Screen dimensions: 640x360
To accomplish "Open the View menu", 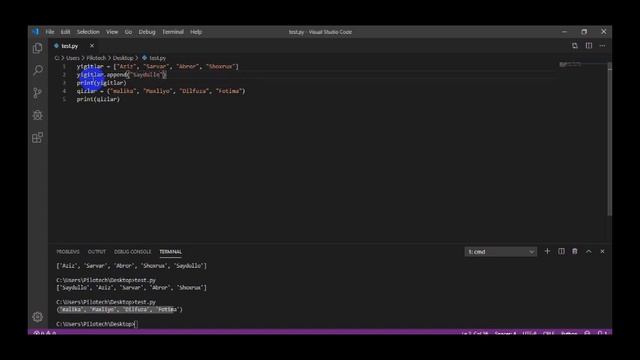I will coord(112,32).
